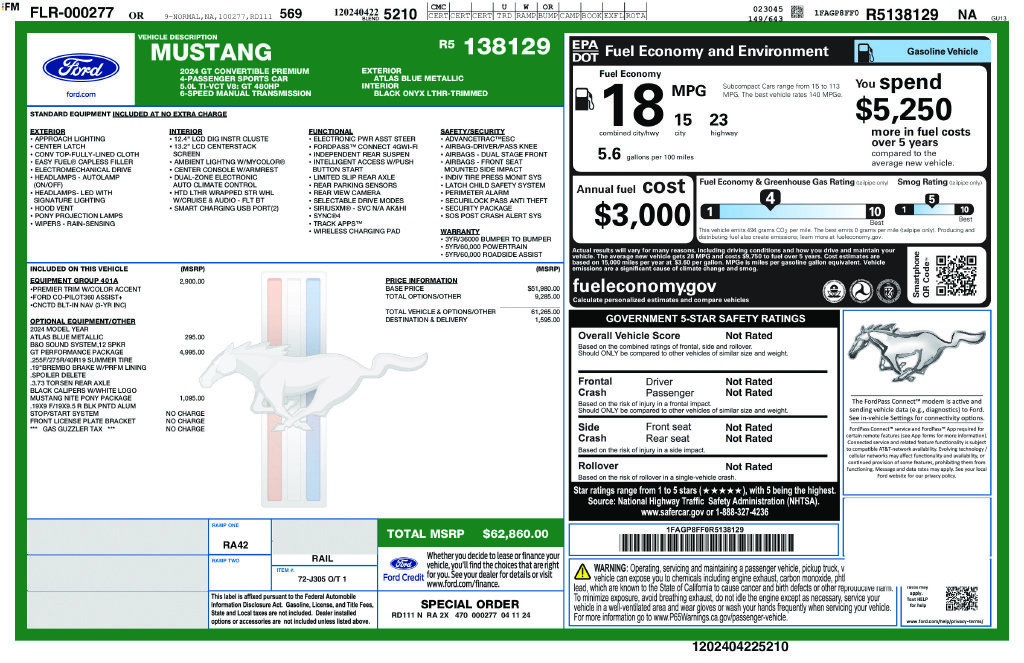Click the EPA DOT emblem
This screenshot has height=663, width=1024.
tap(584, 51)
